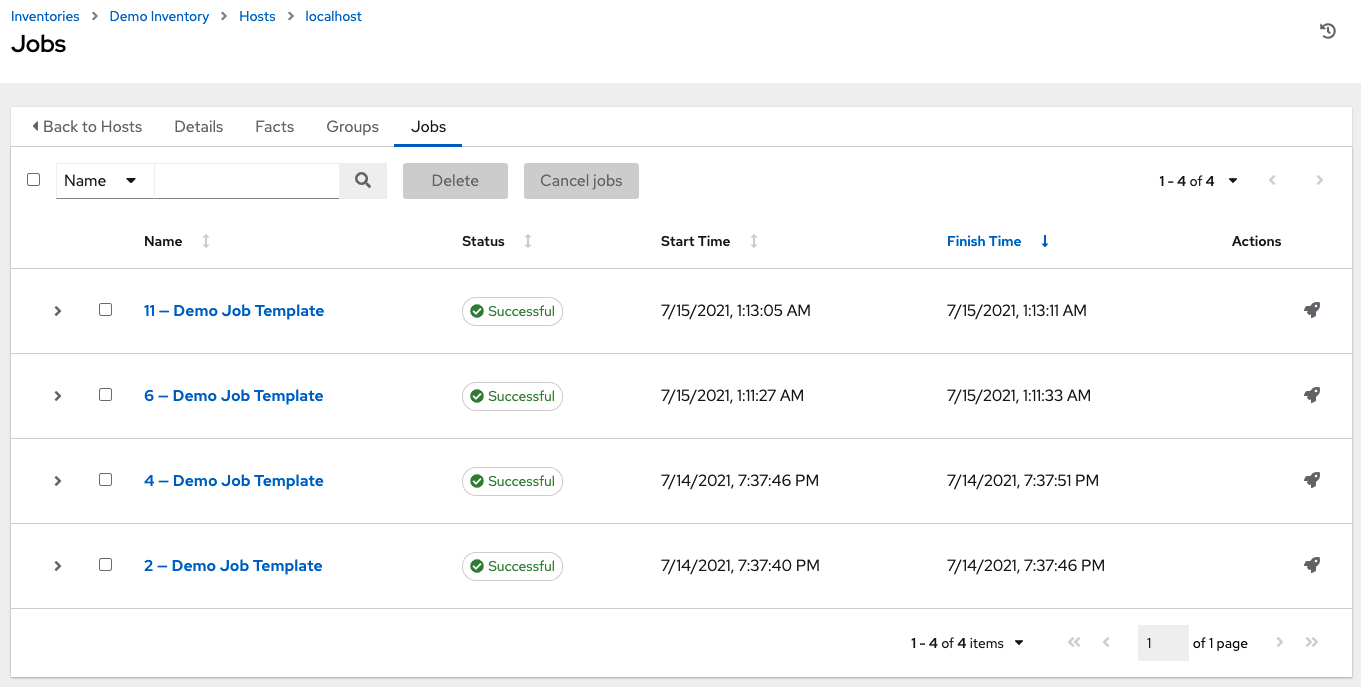Toggle Finish Time sort direction

coord(1044,241)
